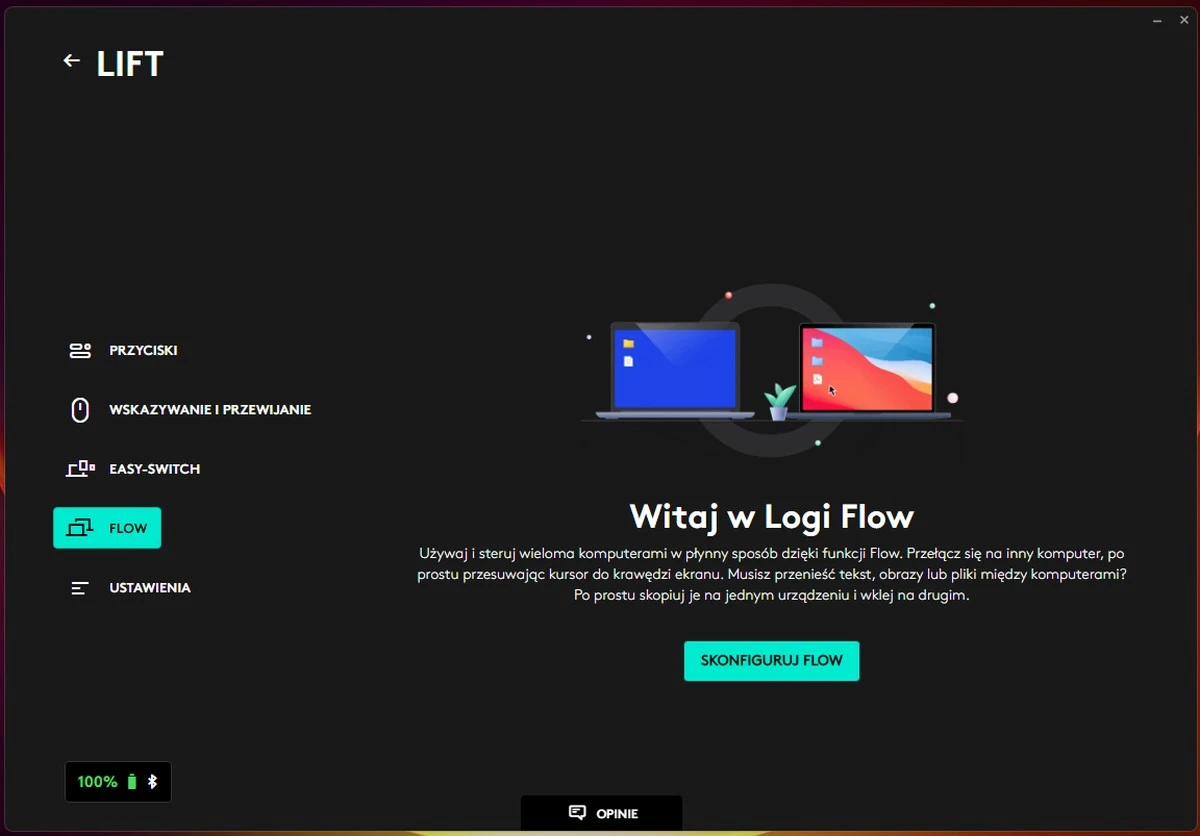Click the Bluetooth icon next to battery
The height and width of the screenshot is (836, 1200).
click(154, 781)
